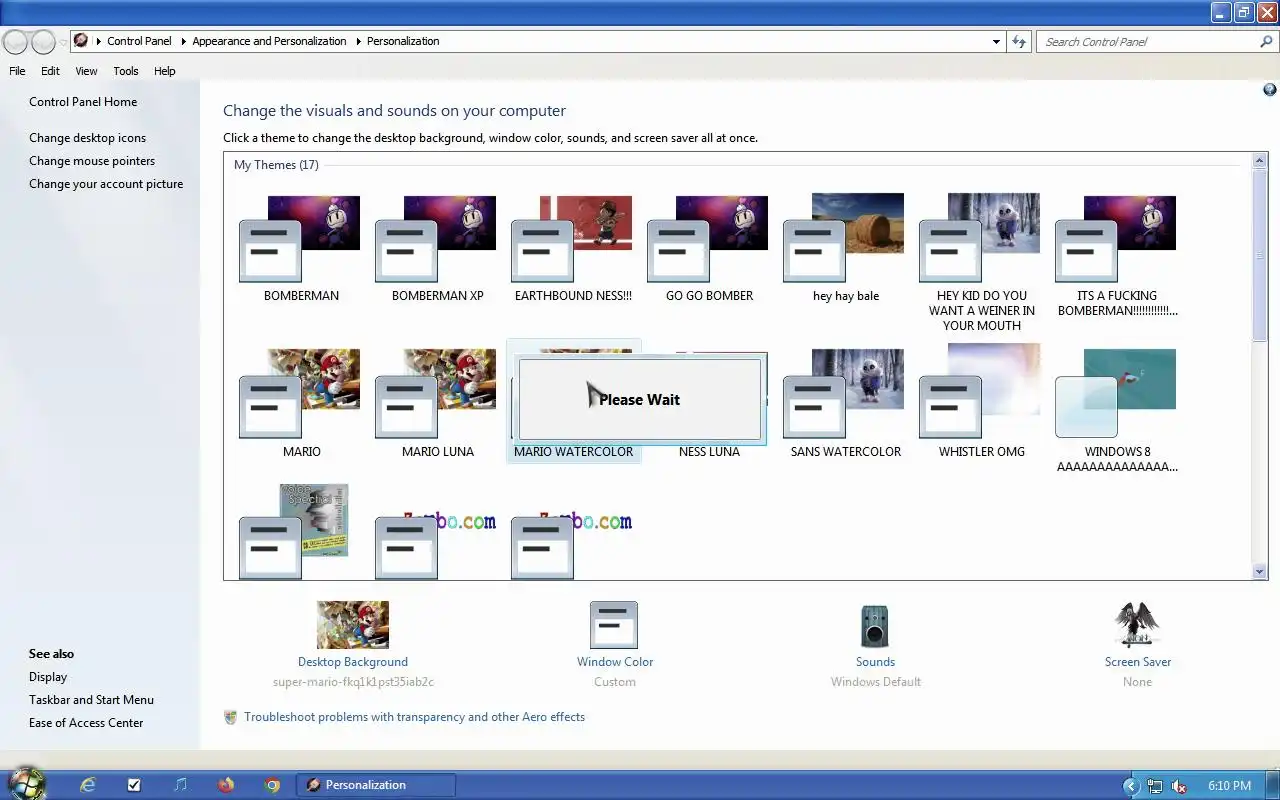Click the Back navigation button
This screenshot has height=800, width=1280.
pos(15,42)
